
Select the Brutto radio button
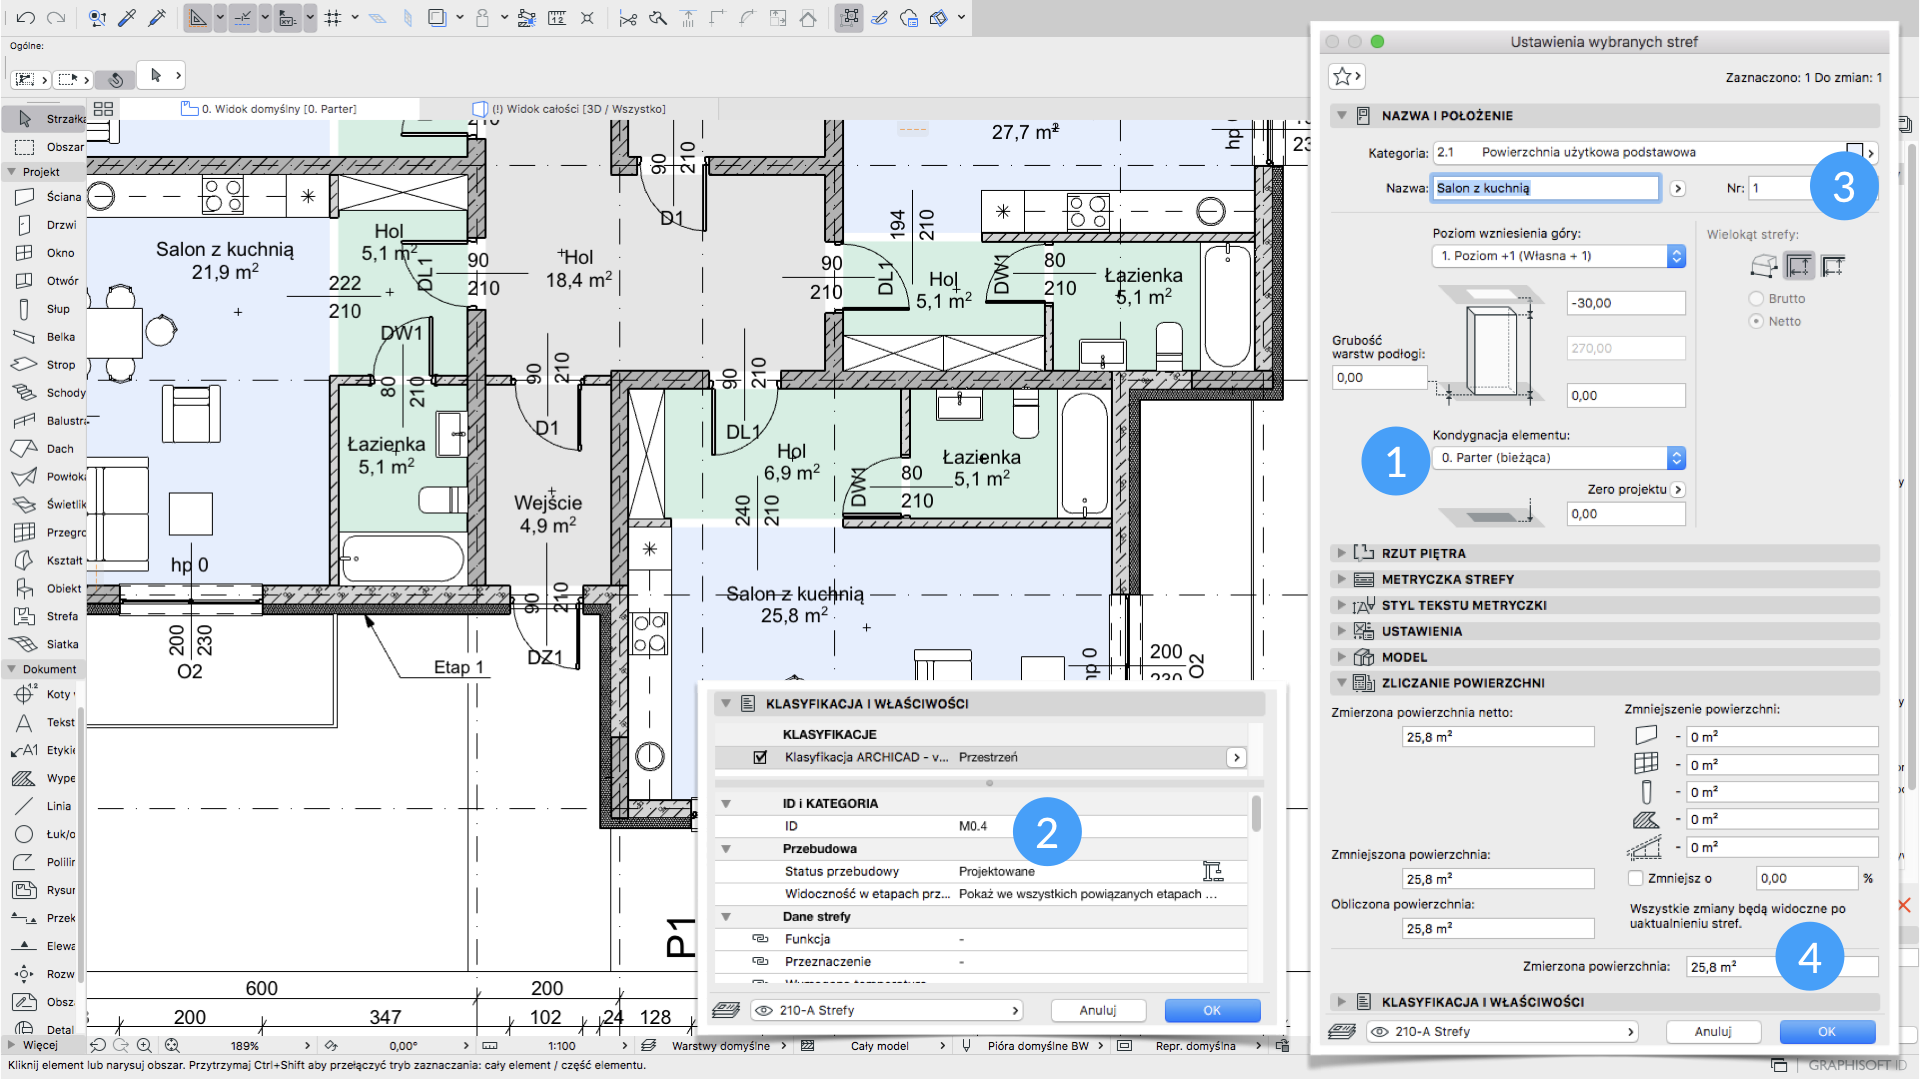click(1756, 299)
